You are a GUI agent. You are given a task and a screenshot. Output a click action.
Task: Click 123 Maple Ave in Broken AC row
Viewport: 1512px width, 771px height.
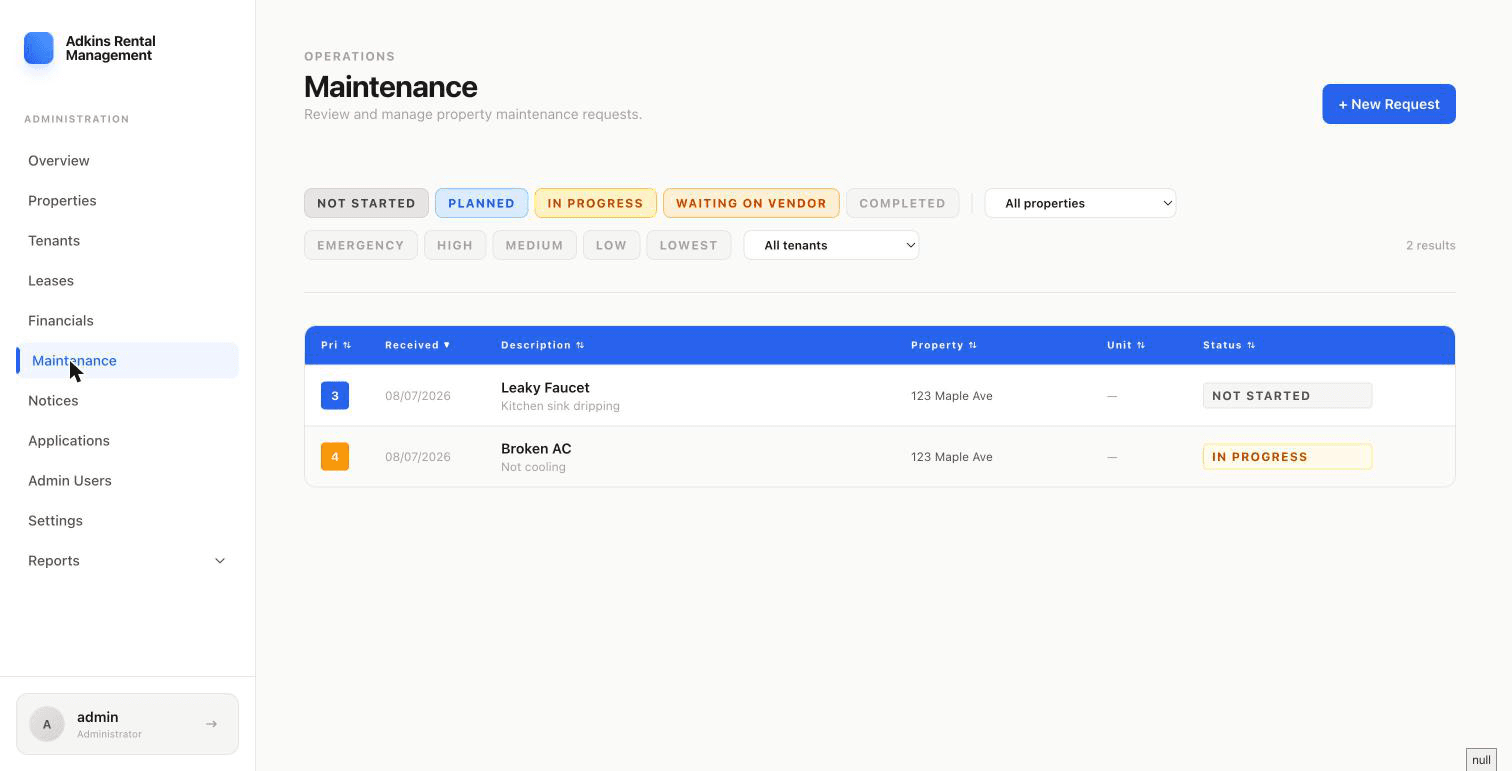952,457
